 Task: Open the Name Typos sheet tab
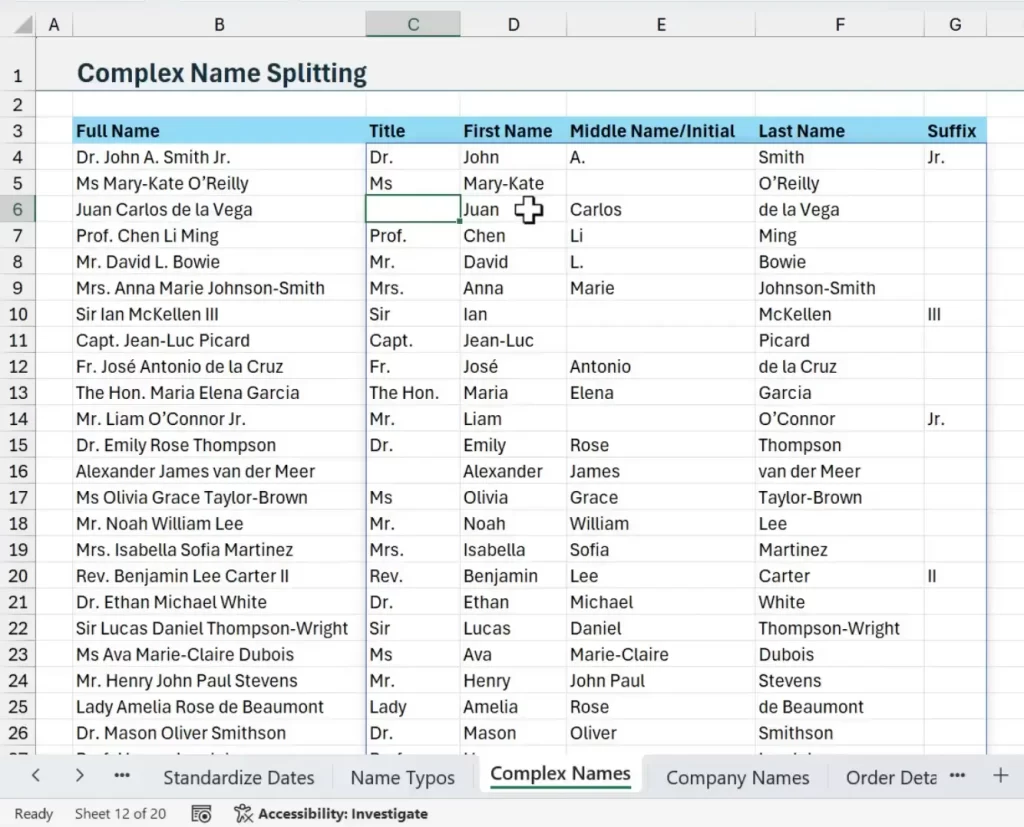tap(402, 777)
